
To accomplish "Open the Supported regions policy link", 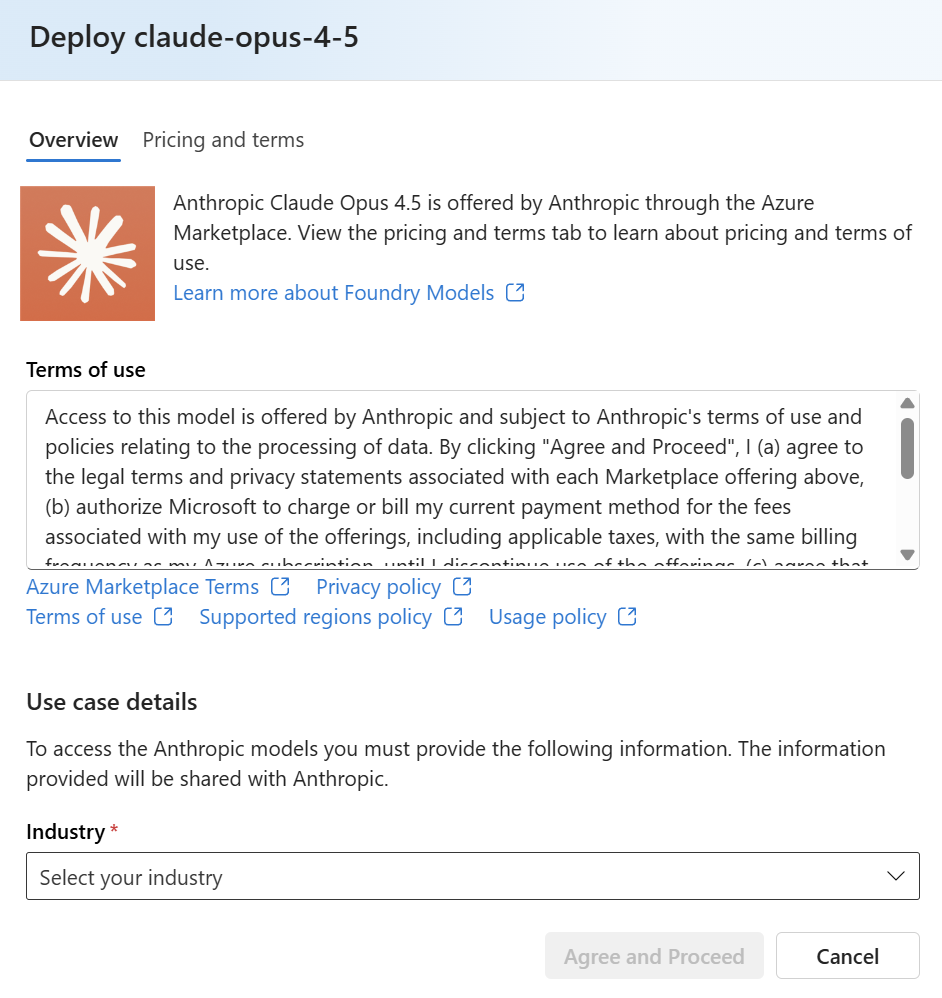I will click(x=315, y=617).
